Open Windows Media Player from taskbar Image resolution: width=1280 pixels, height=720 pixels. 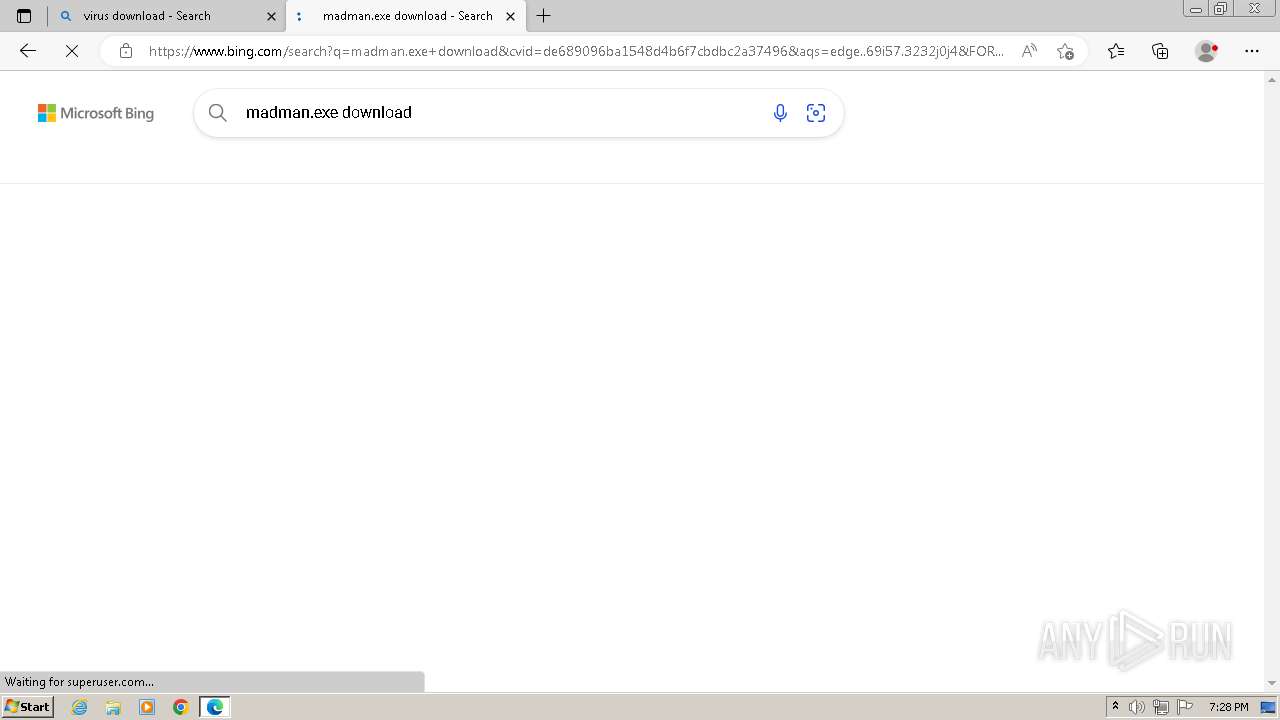tap(147, 707)
